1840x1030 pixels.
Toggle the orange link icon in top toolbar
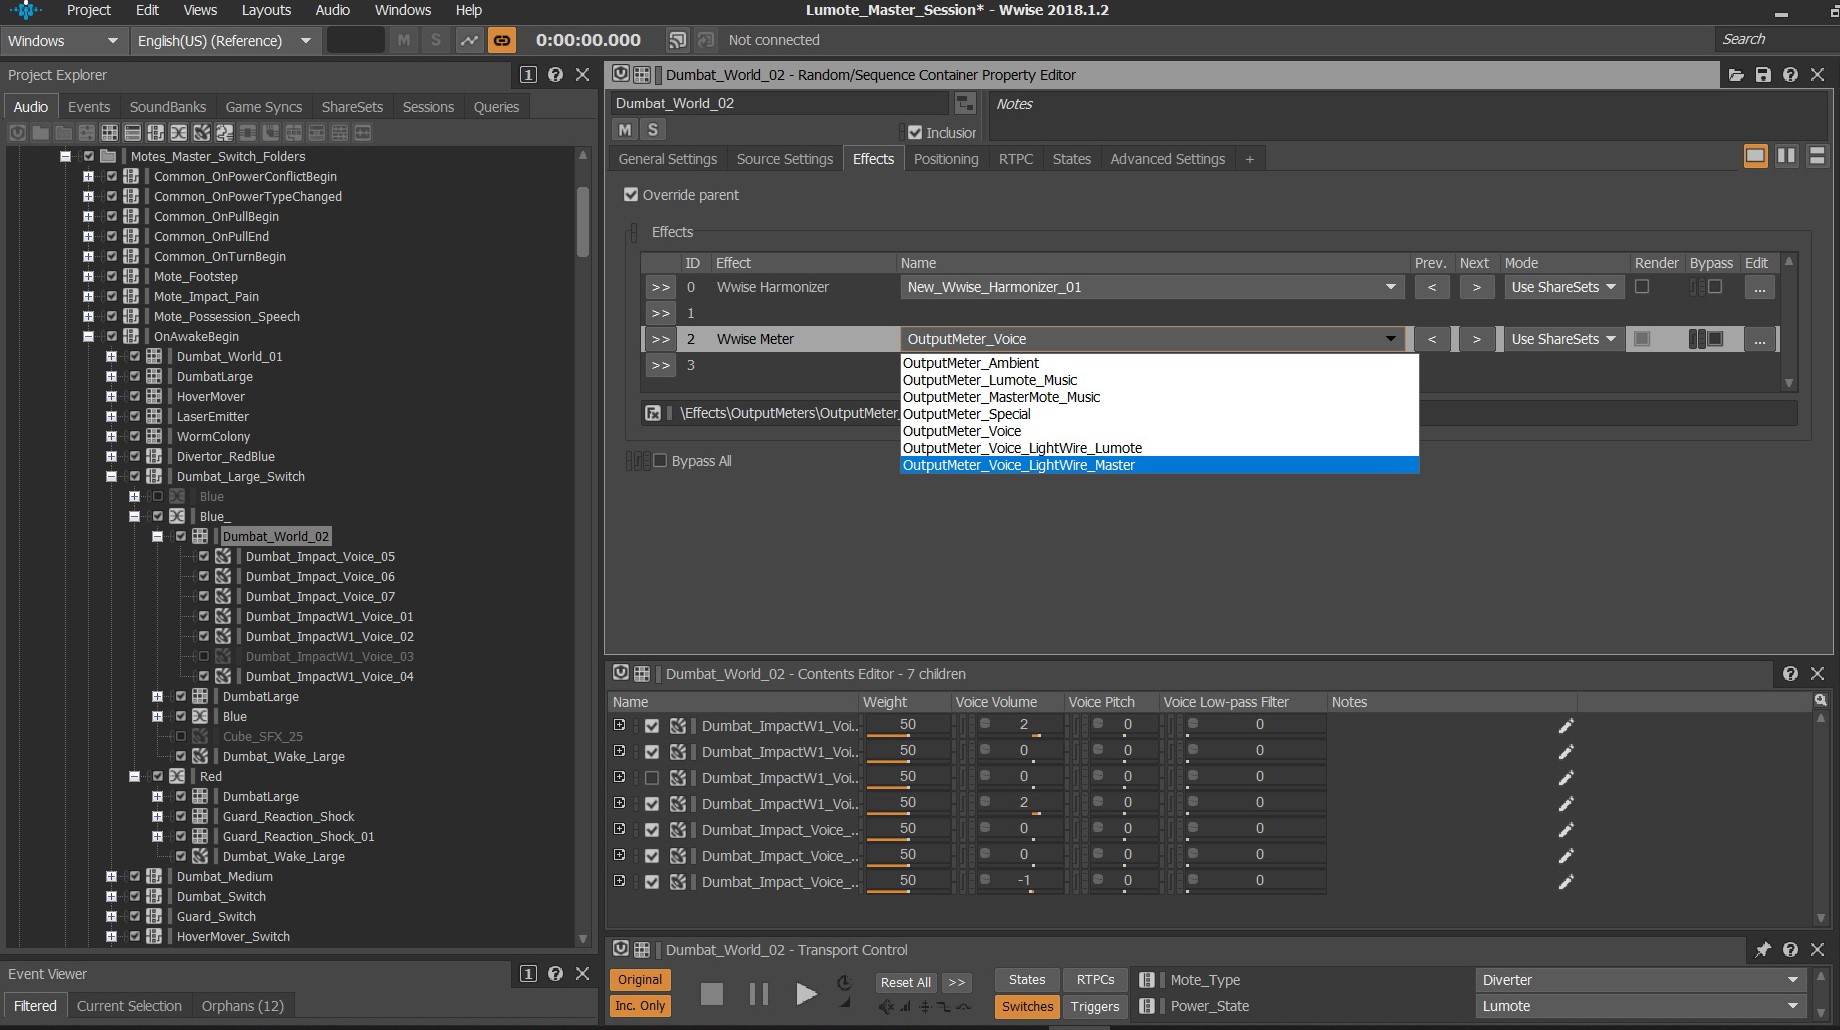(x=502, y=40)
